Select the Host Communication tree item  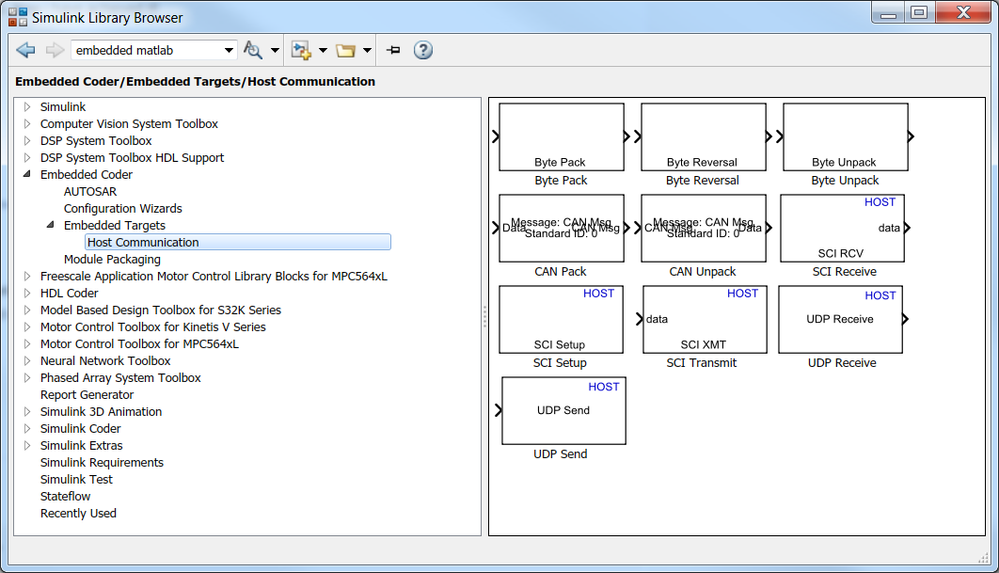pyautogui.click(x=143, y=242)
